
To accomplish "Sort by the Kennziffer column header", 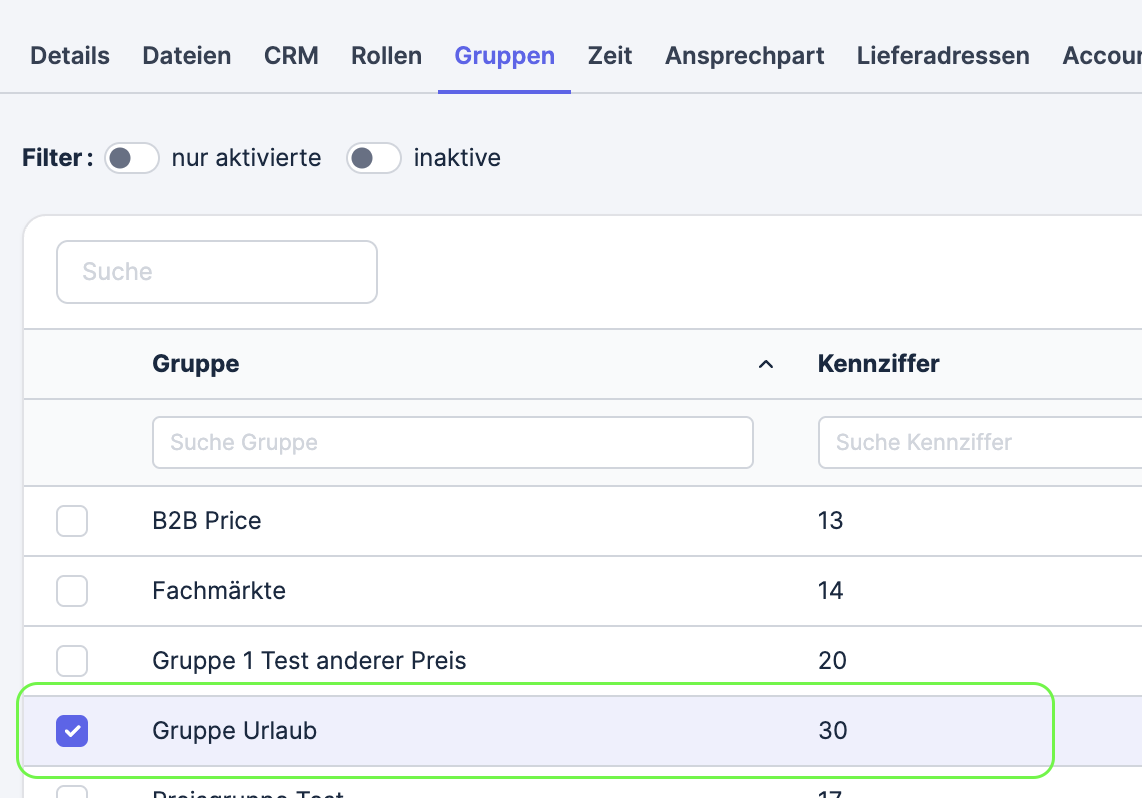I will pyautogui.click(x=878, y=363).
